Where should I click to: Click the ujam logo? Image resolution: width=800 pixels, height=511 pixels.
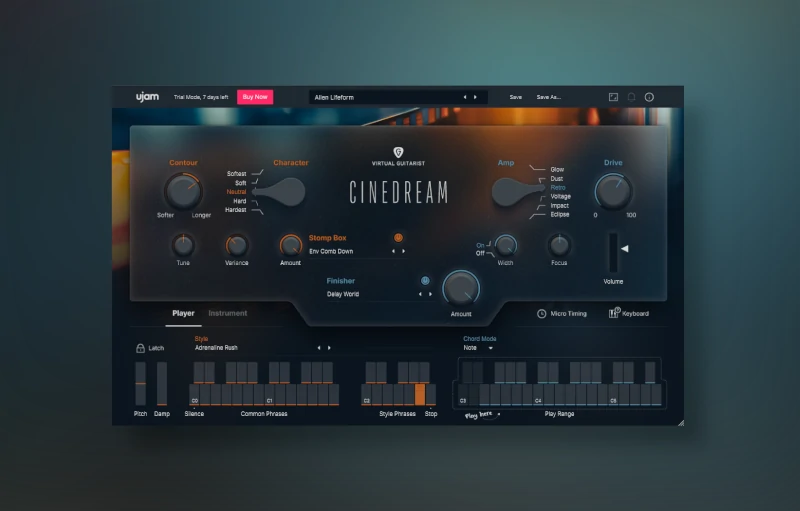click(147, 96)
